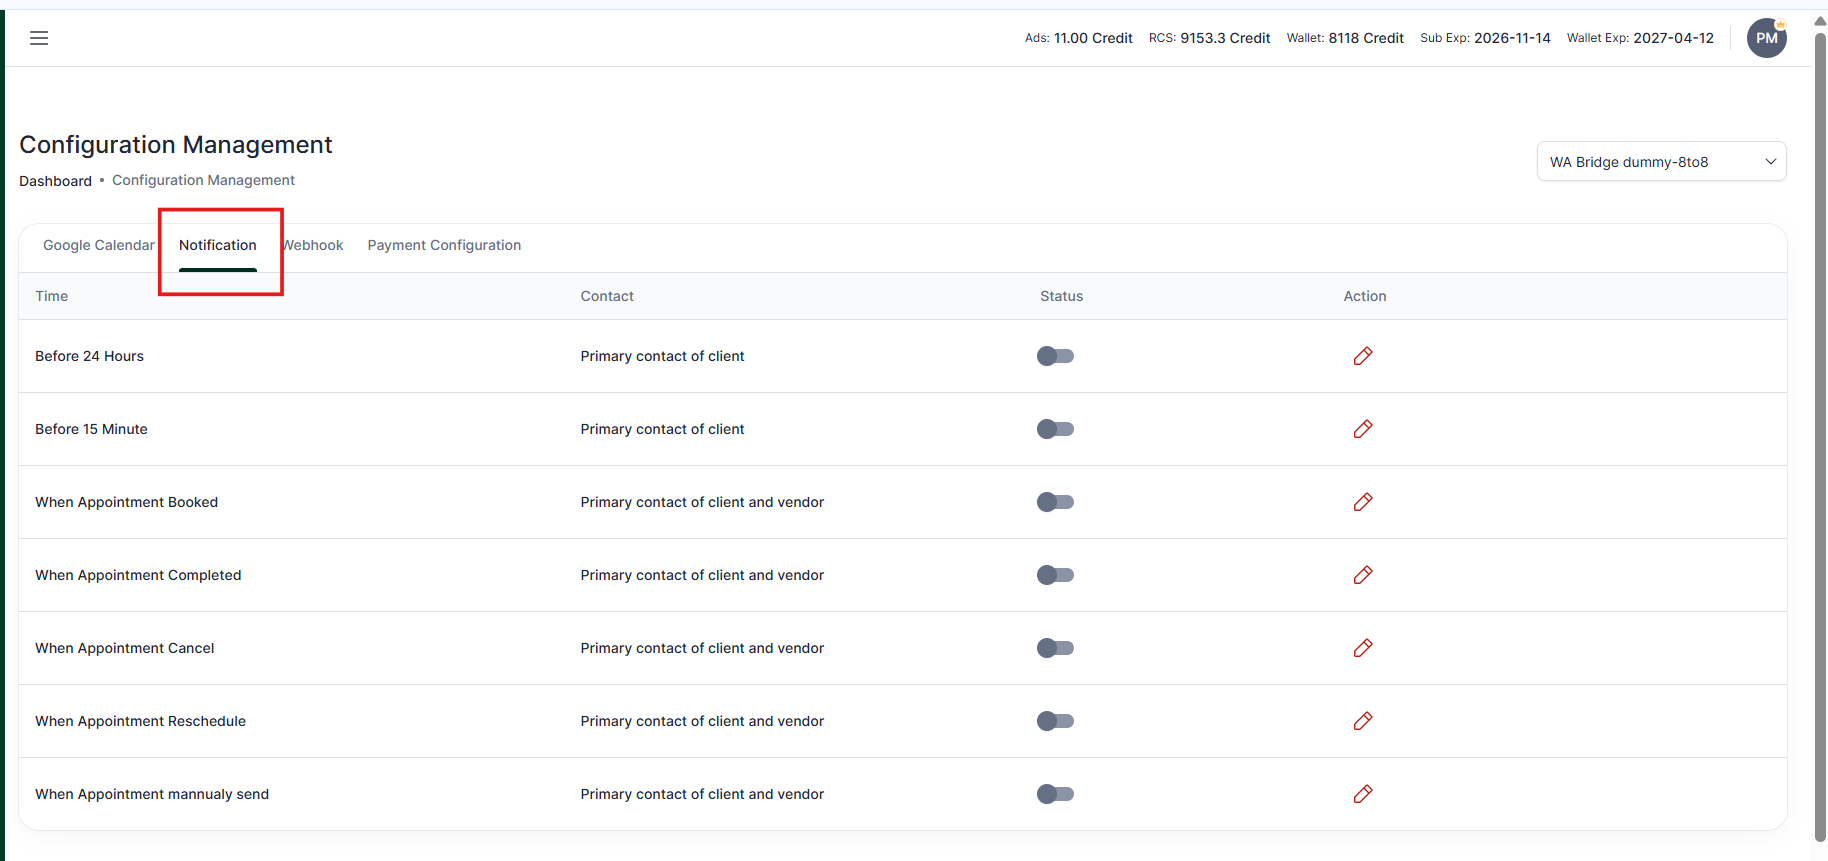Switch on Before 15 Minute status toggle
Screen dimensions: 1828x861
(x=1055, y=429)
